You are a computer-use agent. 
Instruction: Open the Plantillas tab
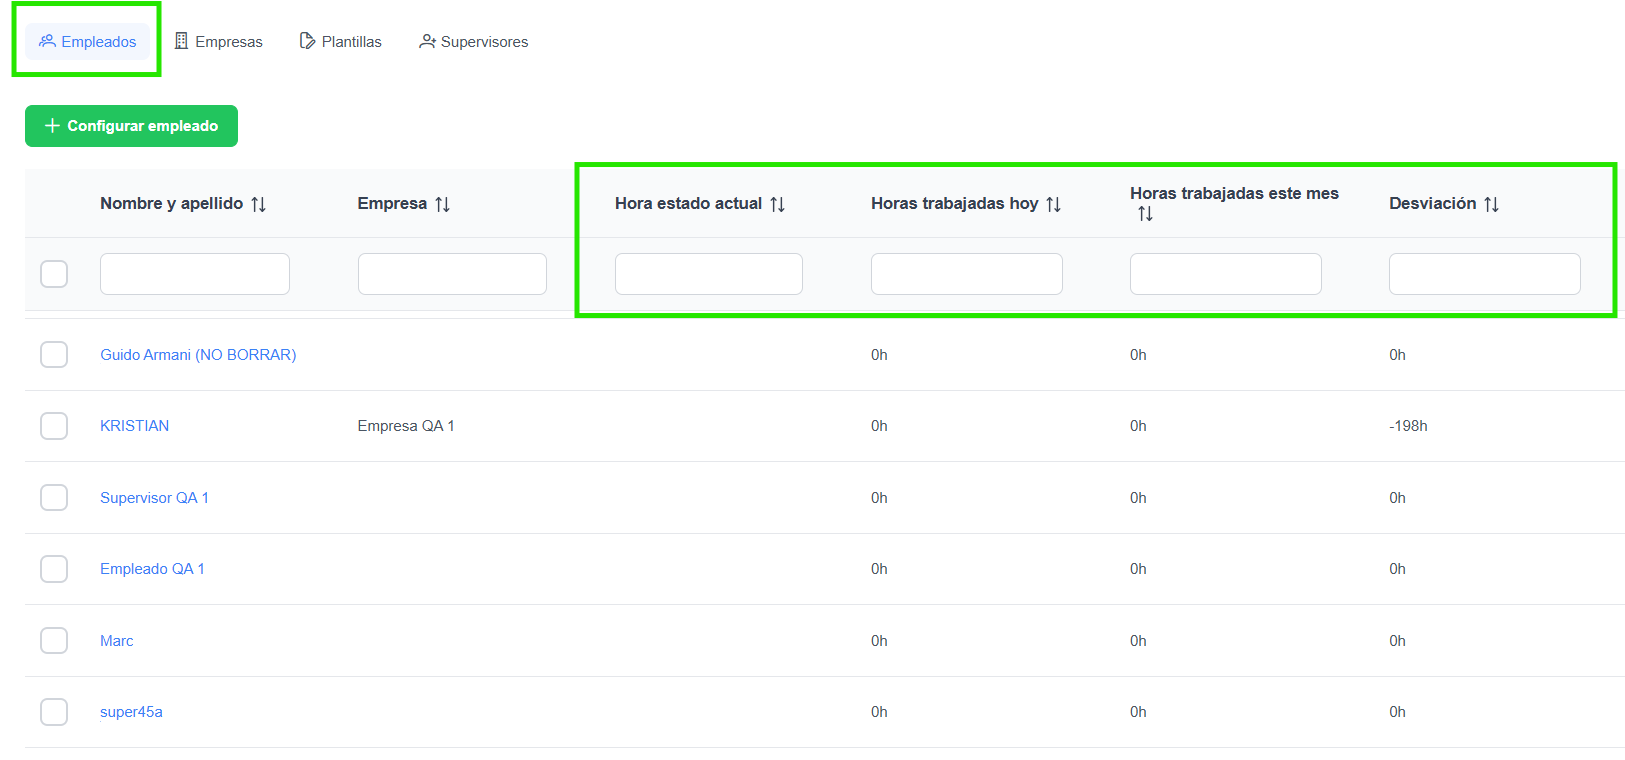pyautogui.click(x=341, y=42)
